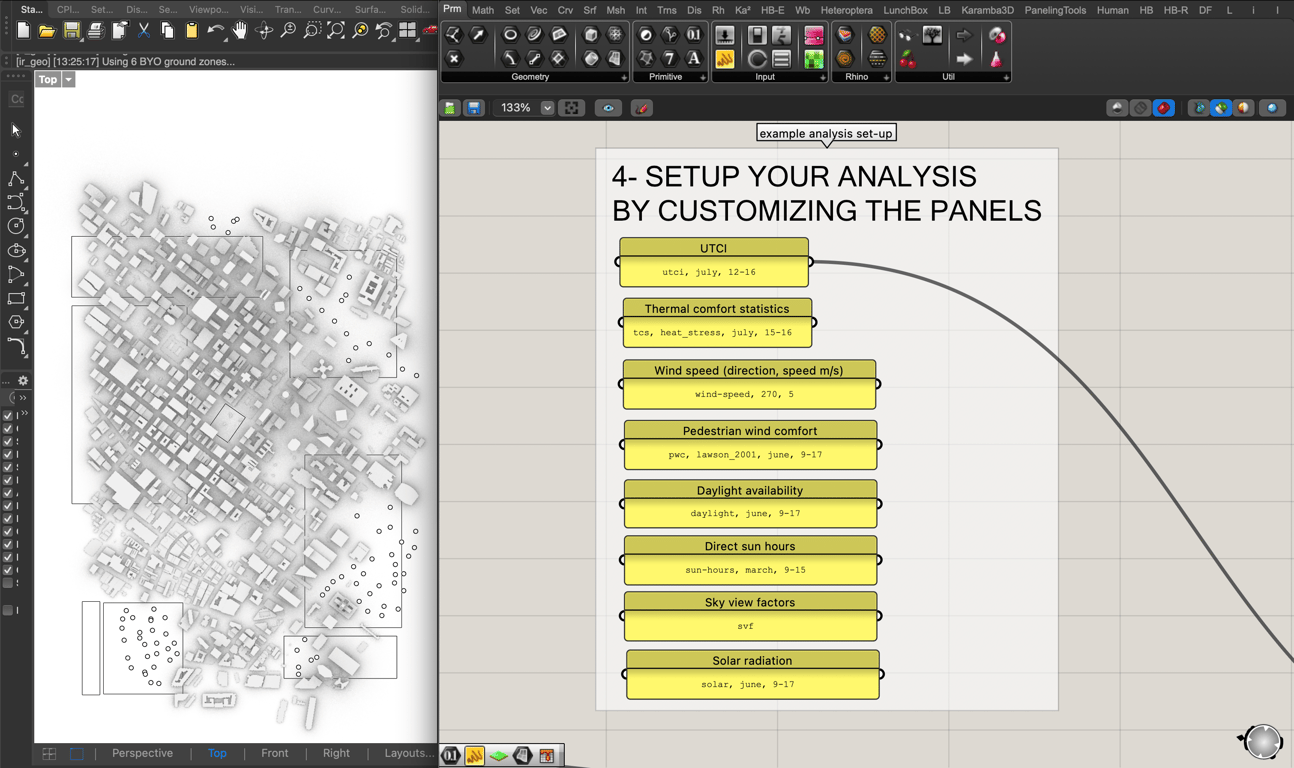Image resolution: width=1294 pixels, height=768 pixels.
Task: Expand the Rhino component panel
Action: click(886, 77)
